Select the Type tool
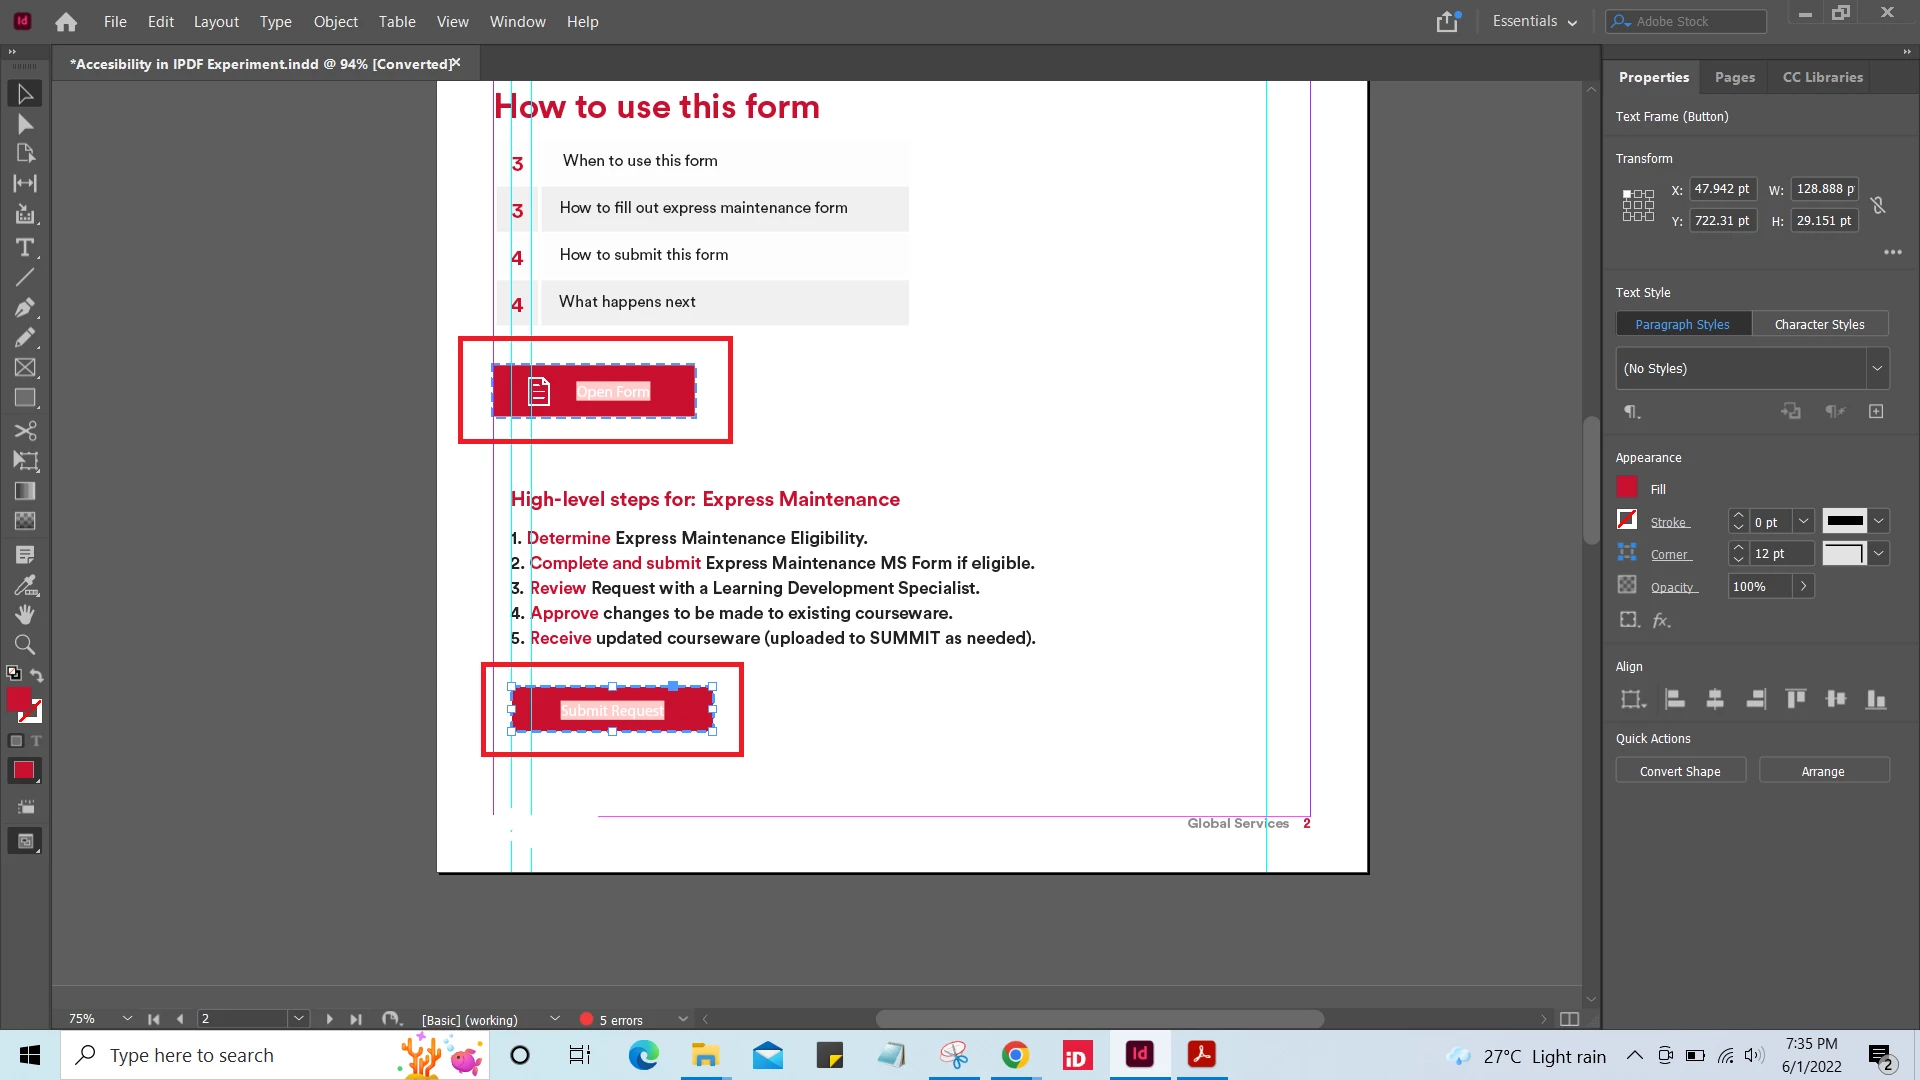Image resolution: width=1920 pixels, height=1080 pixels. [x=25, y=247]
